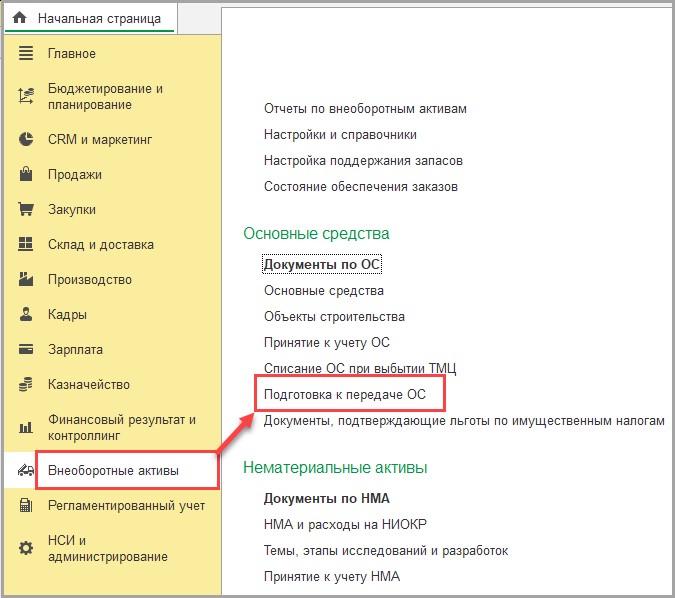
Task: Open Финансовый результат и контроллинг section
Action: (x=122, y=428)
